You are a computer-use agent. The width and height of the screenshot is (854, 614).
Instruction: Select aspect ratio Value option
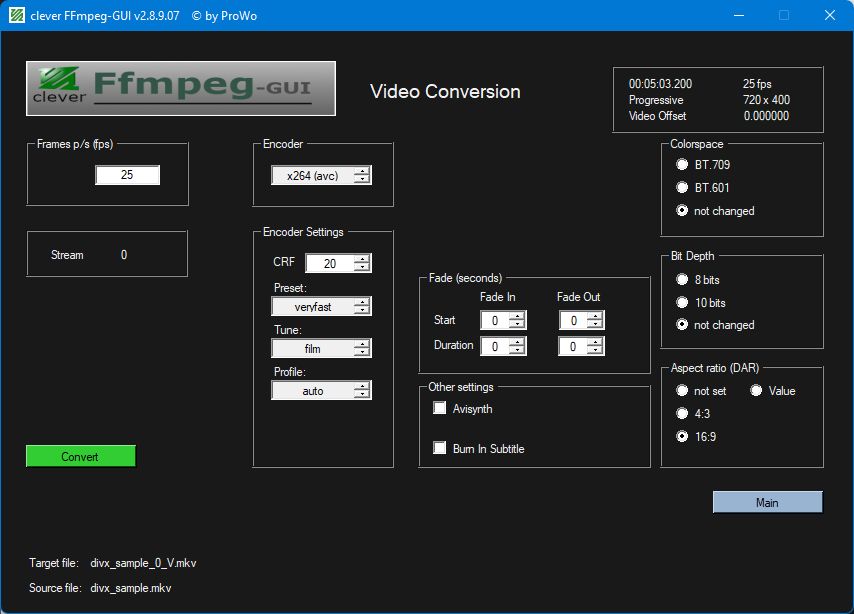pyautogui.click(x=756, y=391)
